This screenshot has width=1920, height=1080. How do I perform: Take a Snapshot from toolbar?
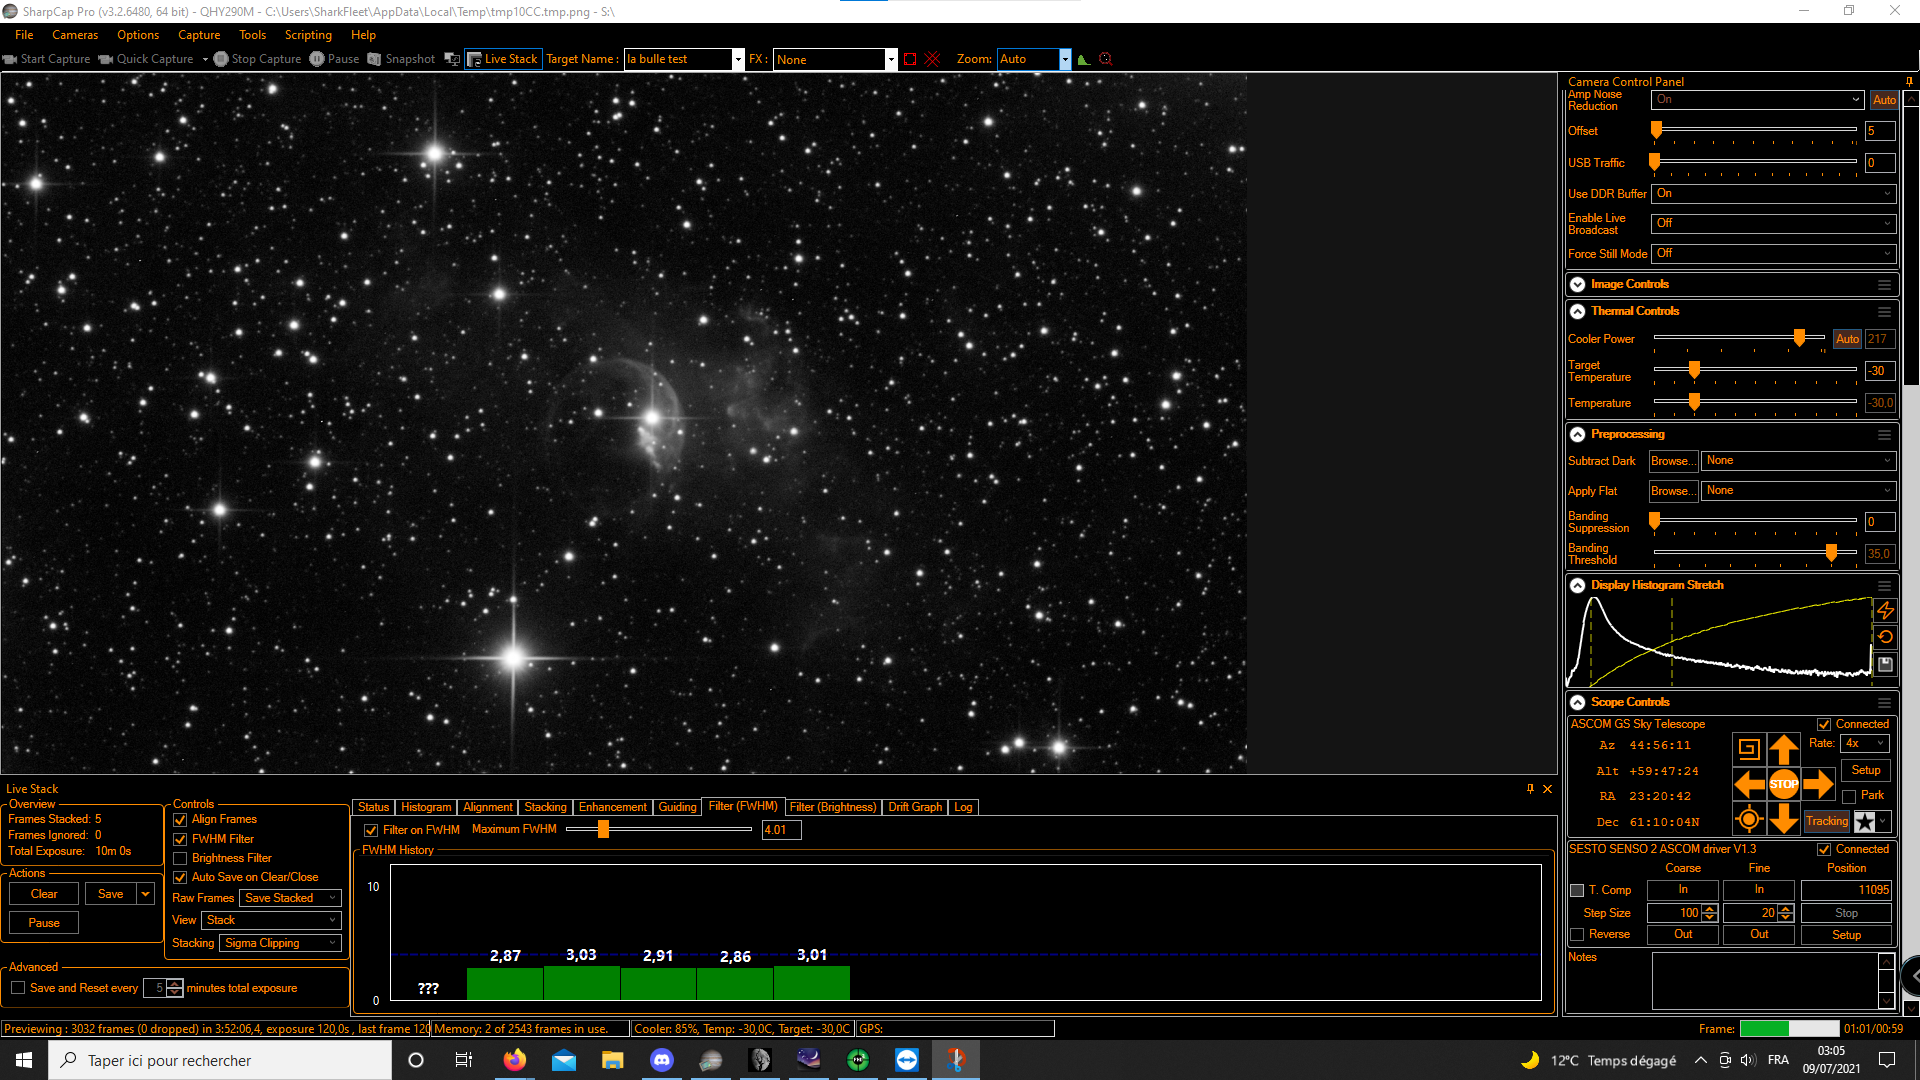[x=401, y=59]
